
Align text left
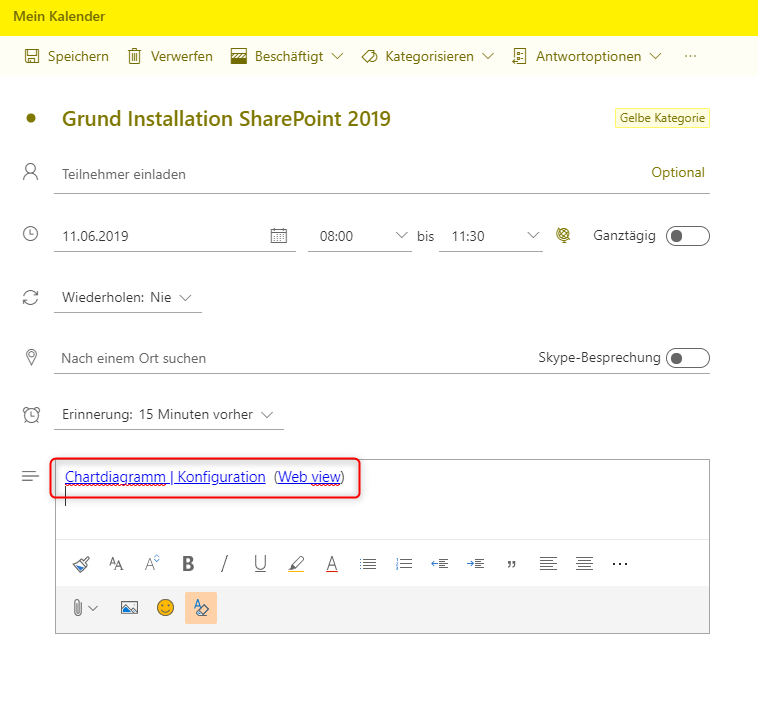548,564
